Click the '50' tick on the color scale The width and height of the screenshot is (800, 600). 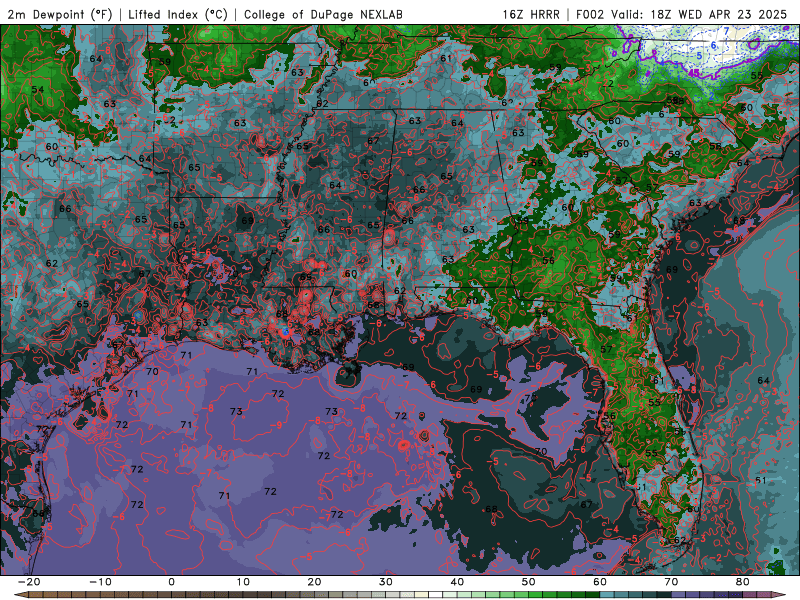(x=529, y=582)
